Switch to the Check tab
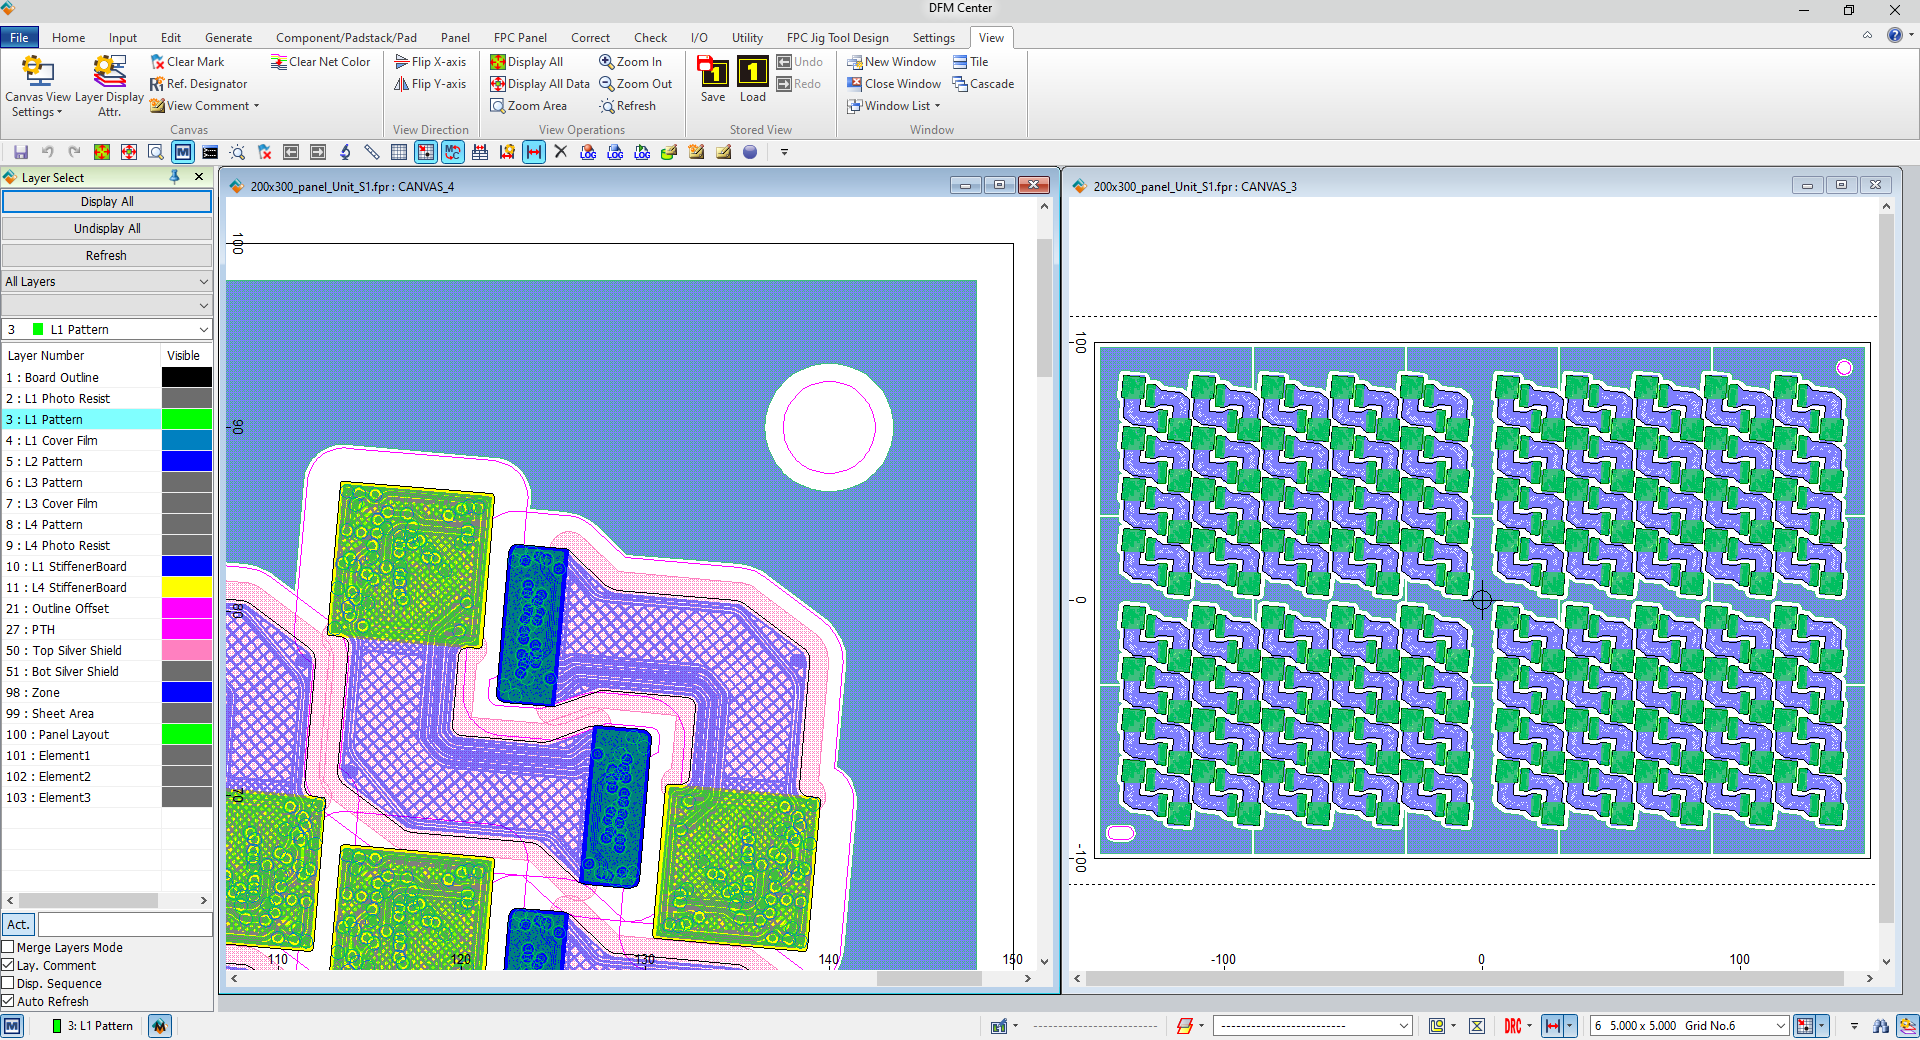 650,38
